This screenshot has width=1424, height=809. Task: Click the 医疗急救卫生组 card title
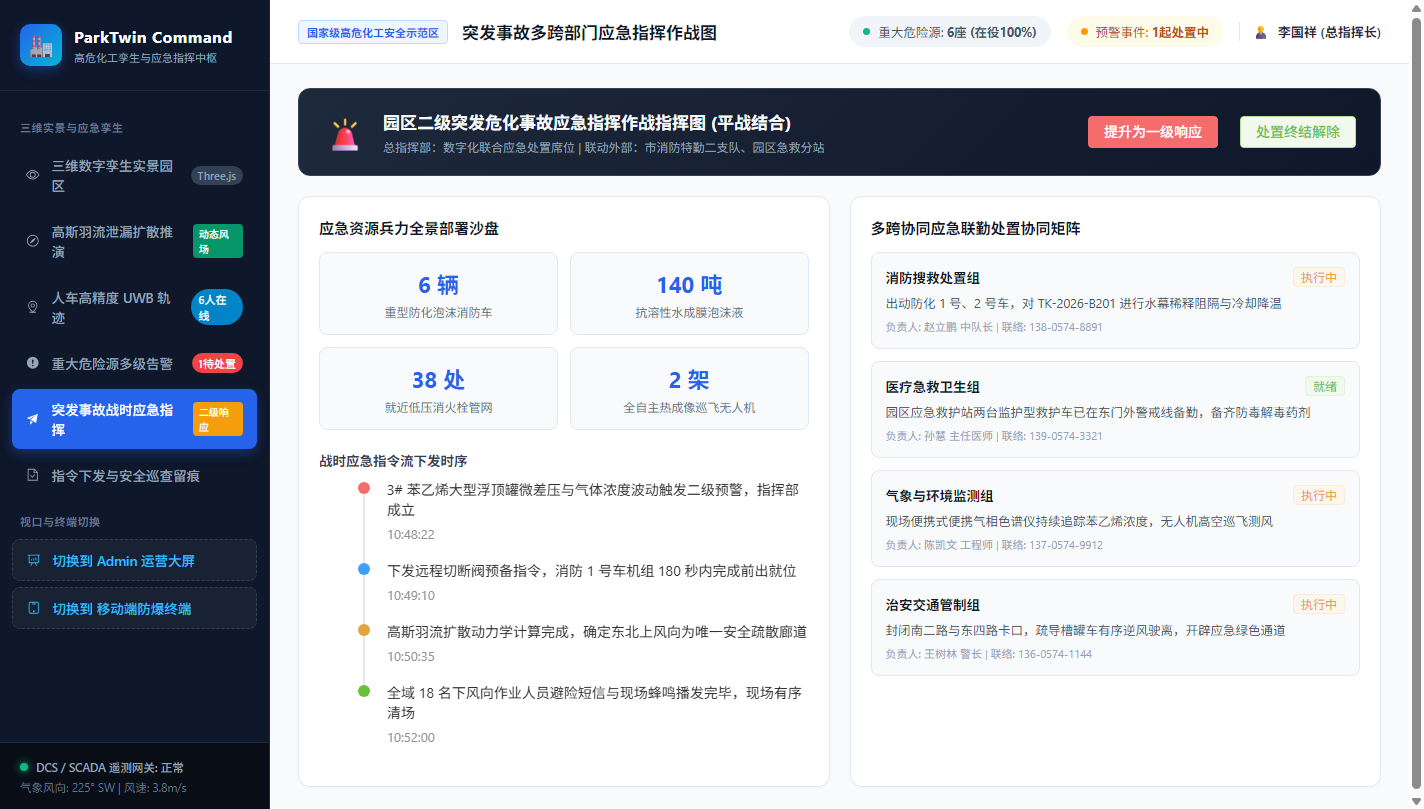pos(932,387)
